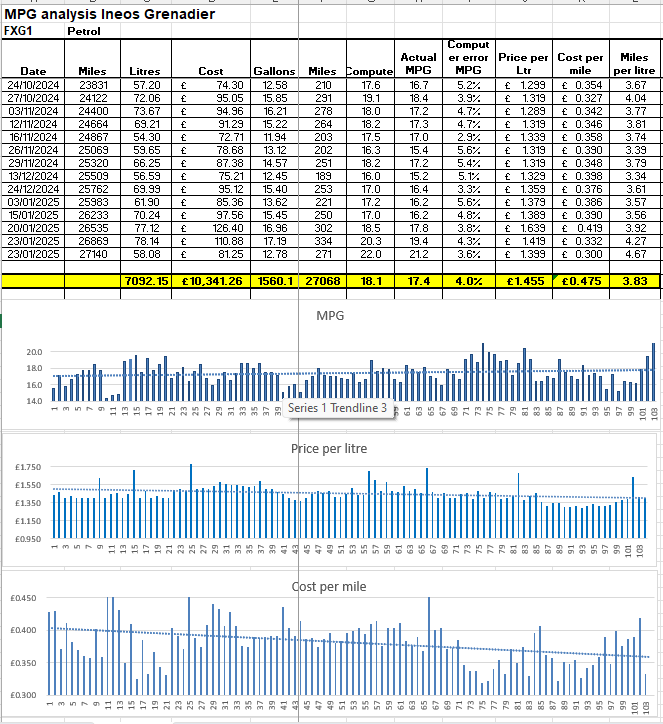Click the 'MPG' chart title
Viewport: 663px width, 724px height.
tap(330, 316)
